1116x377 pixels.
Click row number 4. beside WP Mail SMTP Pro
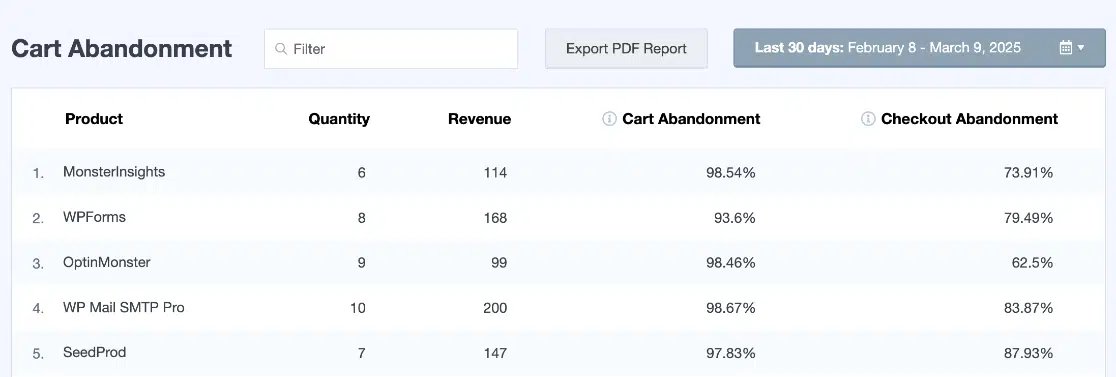point(38,309)
